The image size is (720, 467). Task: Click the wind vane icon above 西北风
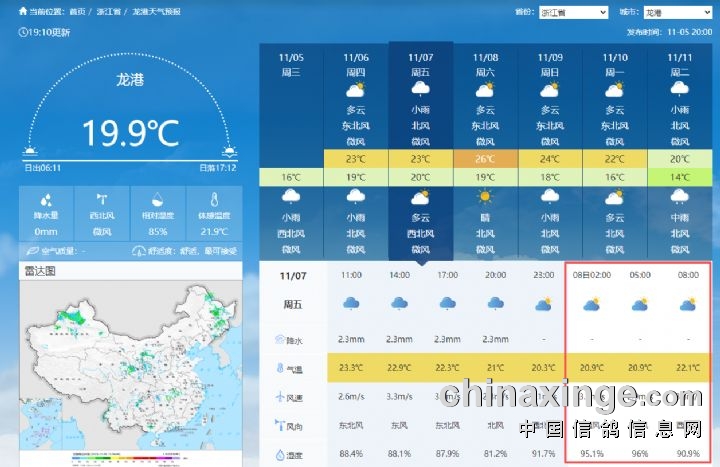[101, 199]
